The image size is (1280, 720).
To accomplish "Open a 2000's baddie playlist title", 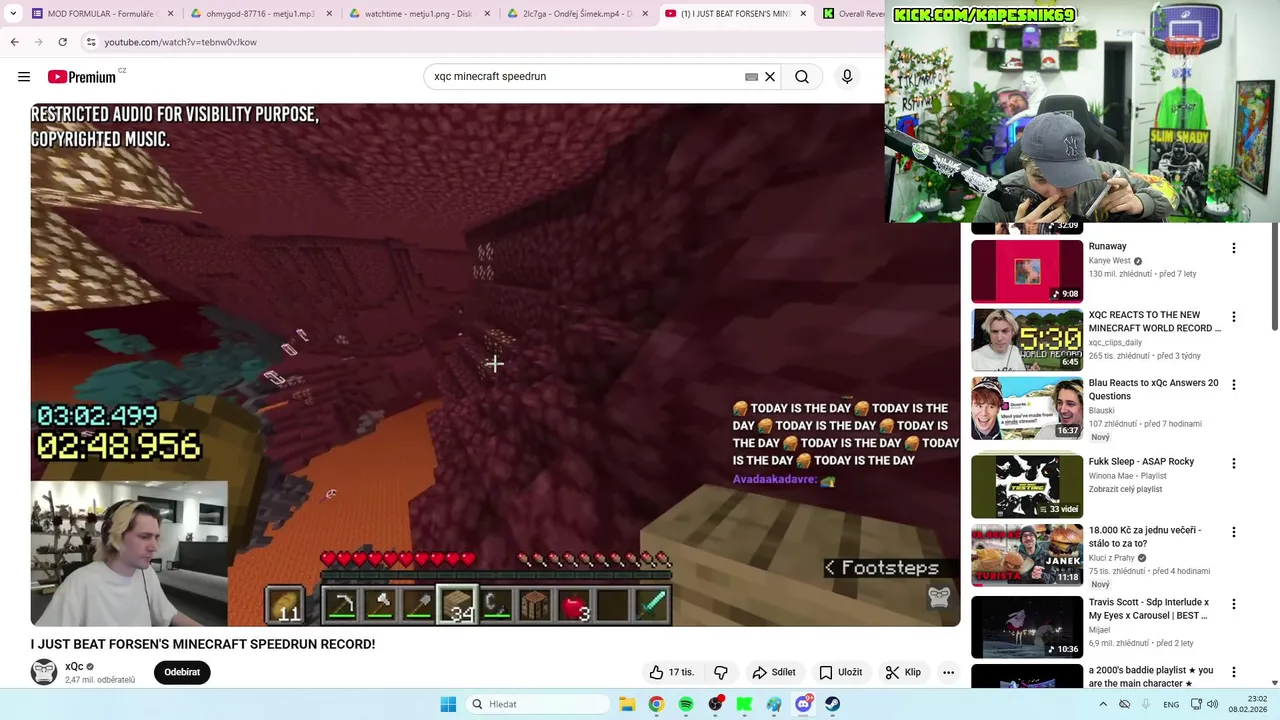I will pyautogui.click(x=1150, y=677).
